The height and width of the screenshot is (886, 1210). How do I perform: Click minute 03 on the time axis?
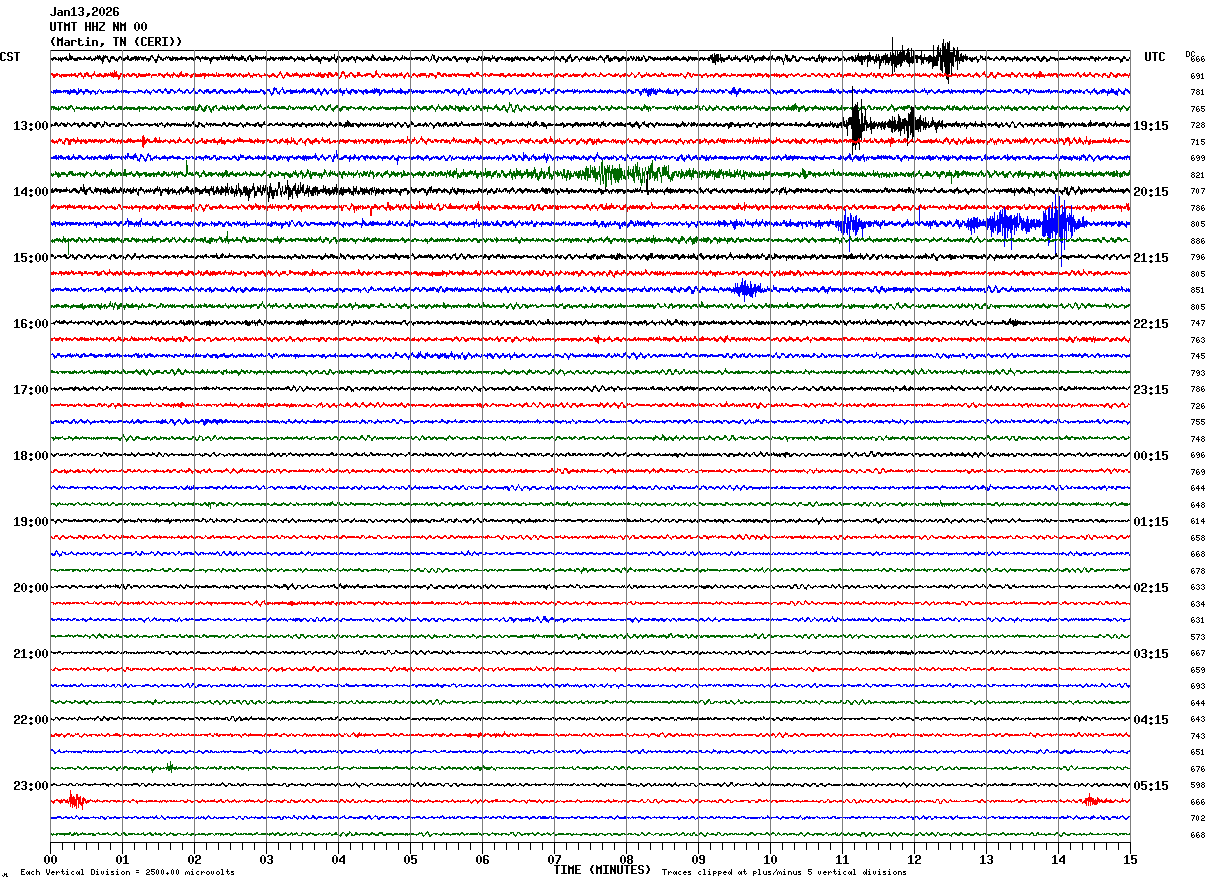(x=266, y=859)
